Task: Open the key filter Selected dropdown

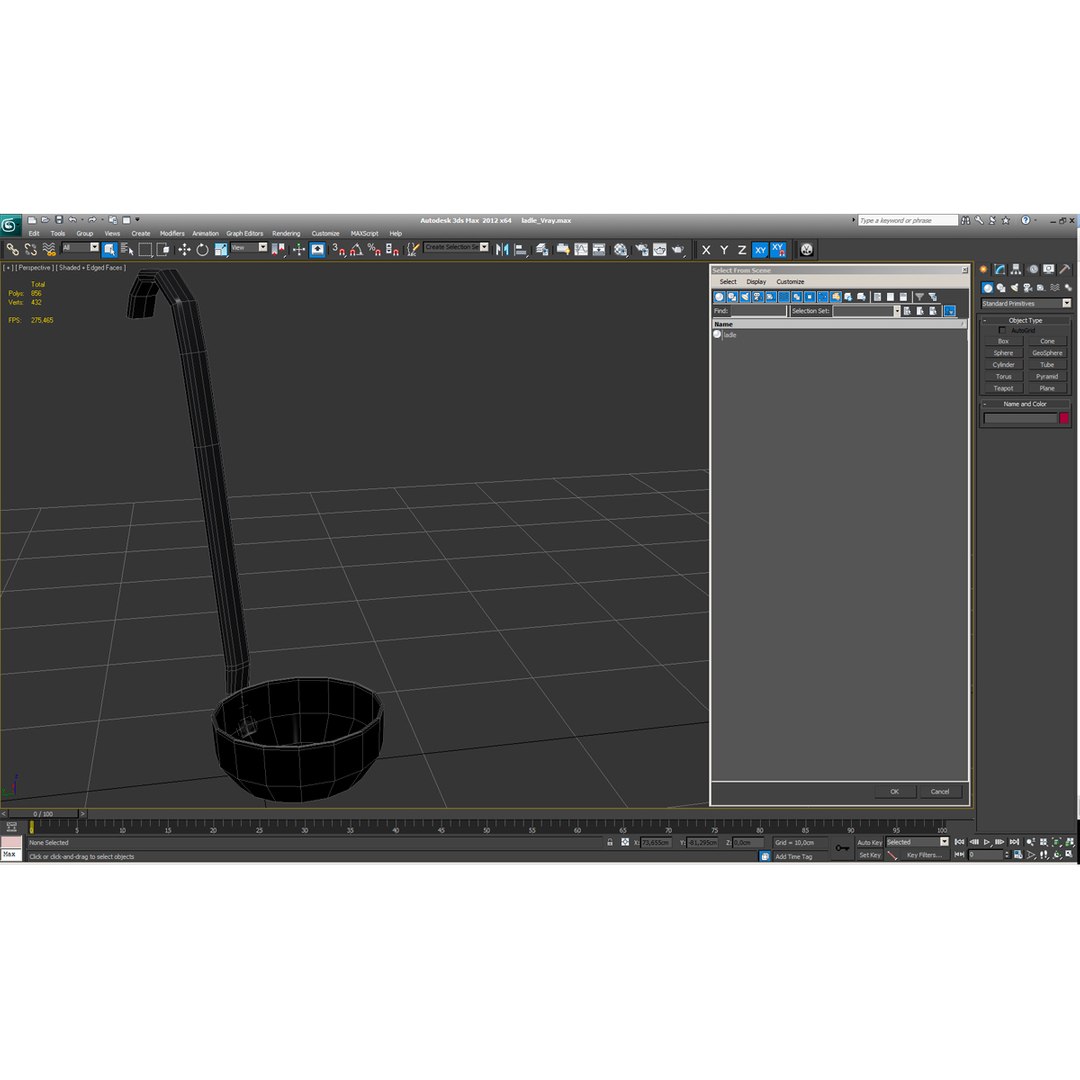Action: click(917, 842)
